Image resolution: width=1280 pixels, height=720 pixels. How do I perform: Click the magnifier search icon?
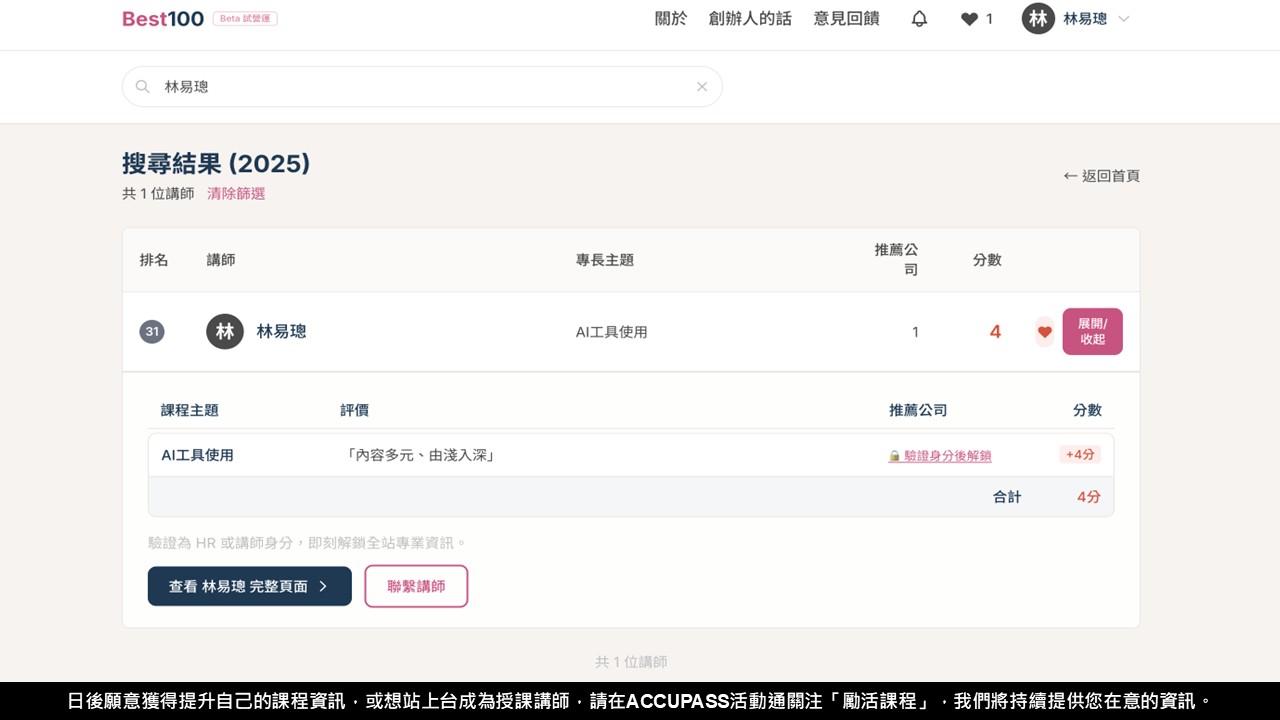click(x=143, y=87)
